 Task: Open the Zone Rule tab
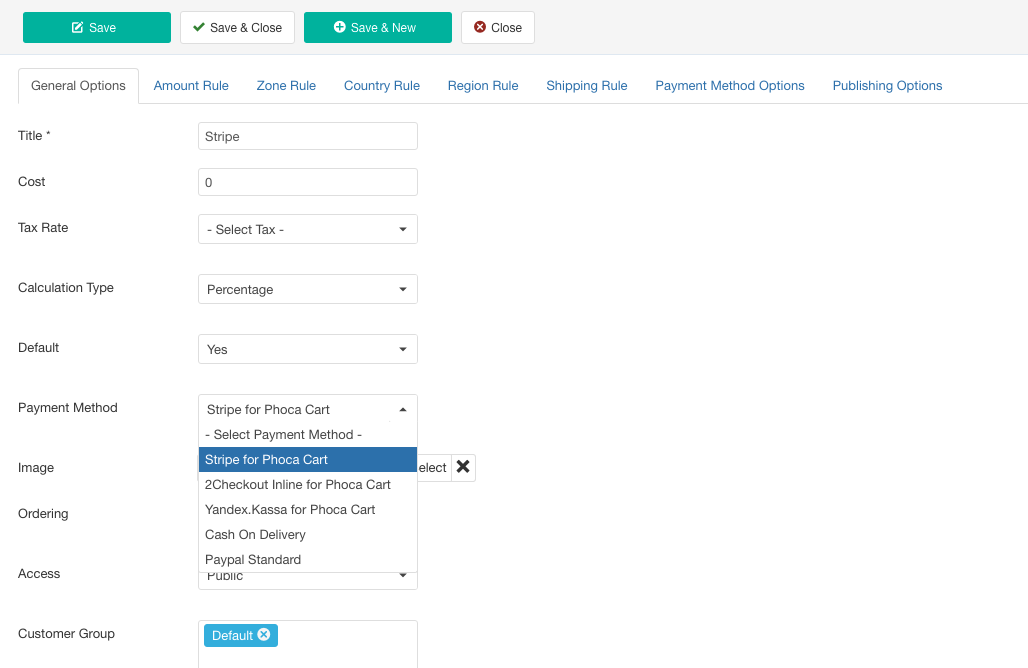(x=286, y=86)
